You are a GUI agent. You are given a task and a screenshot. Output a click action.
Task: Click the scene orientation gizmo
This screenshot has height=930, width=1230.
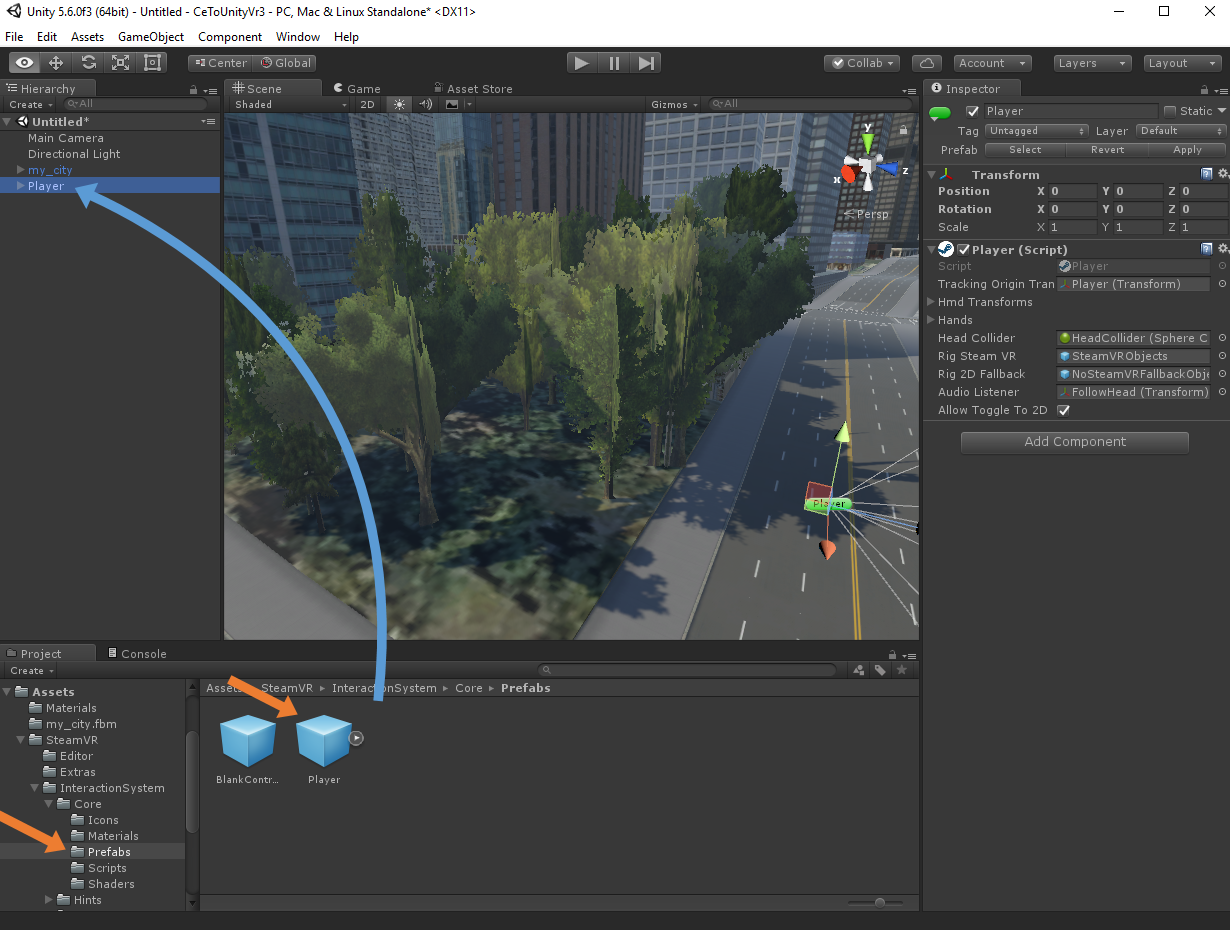867,165
